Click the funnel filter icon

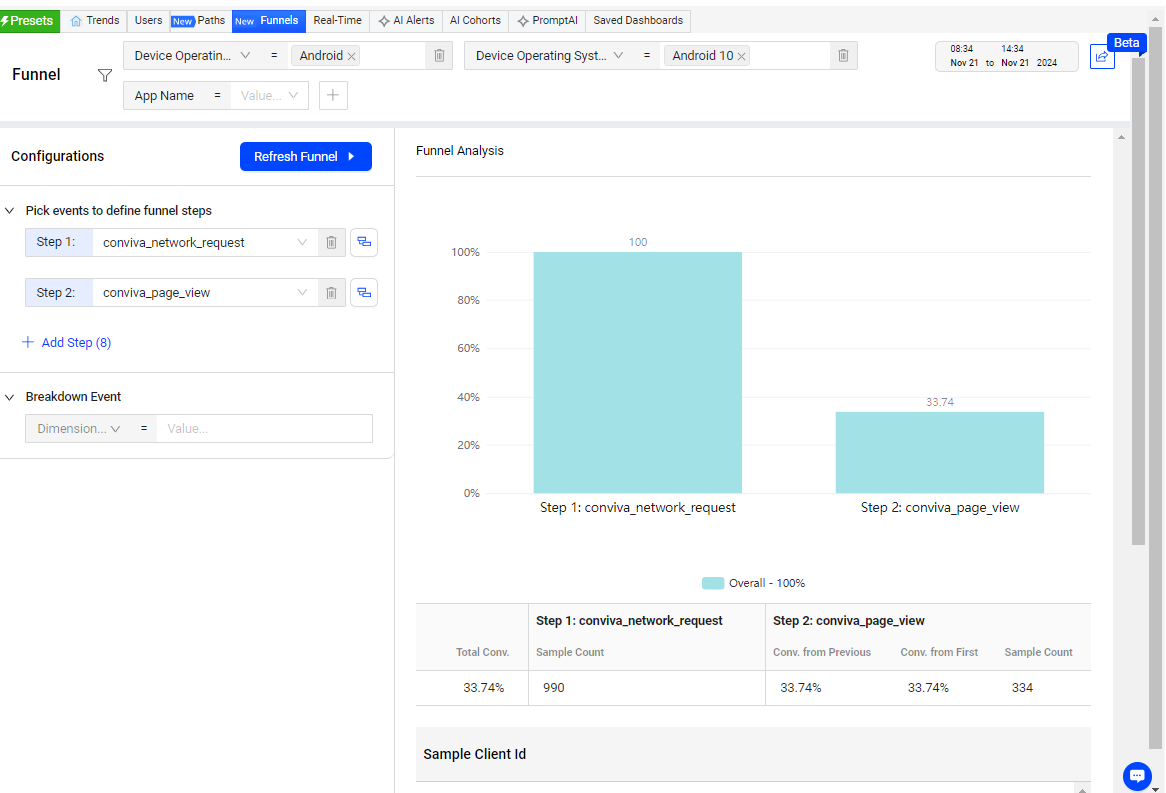point(105,75)
